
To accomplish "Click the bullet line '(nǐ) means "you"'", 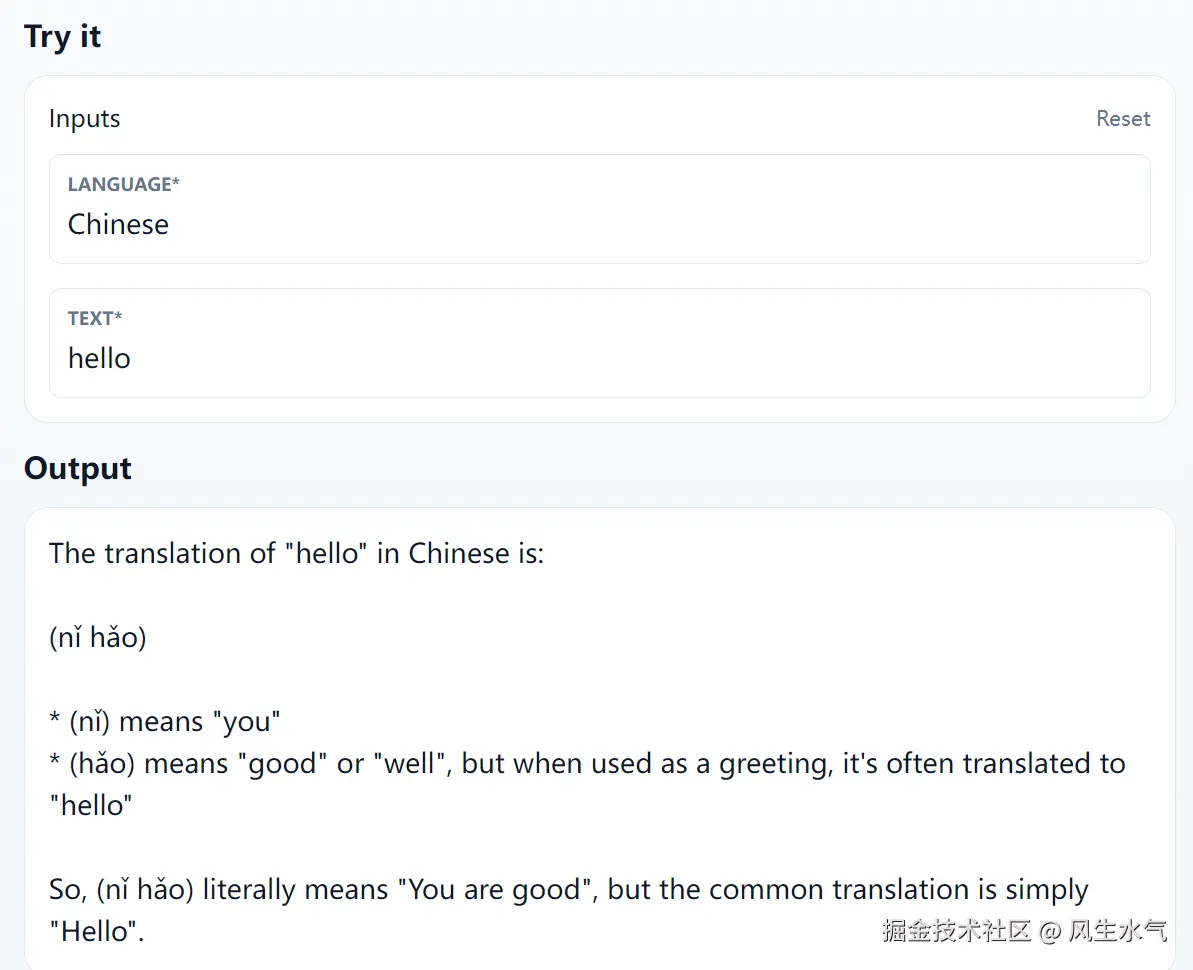I will tap(165, 721).
